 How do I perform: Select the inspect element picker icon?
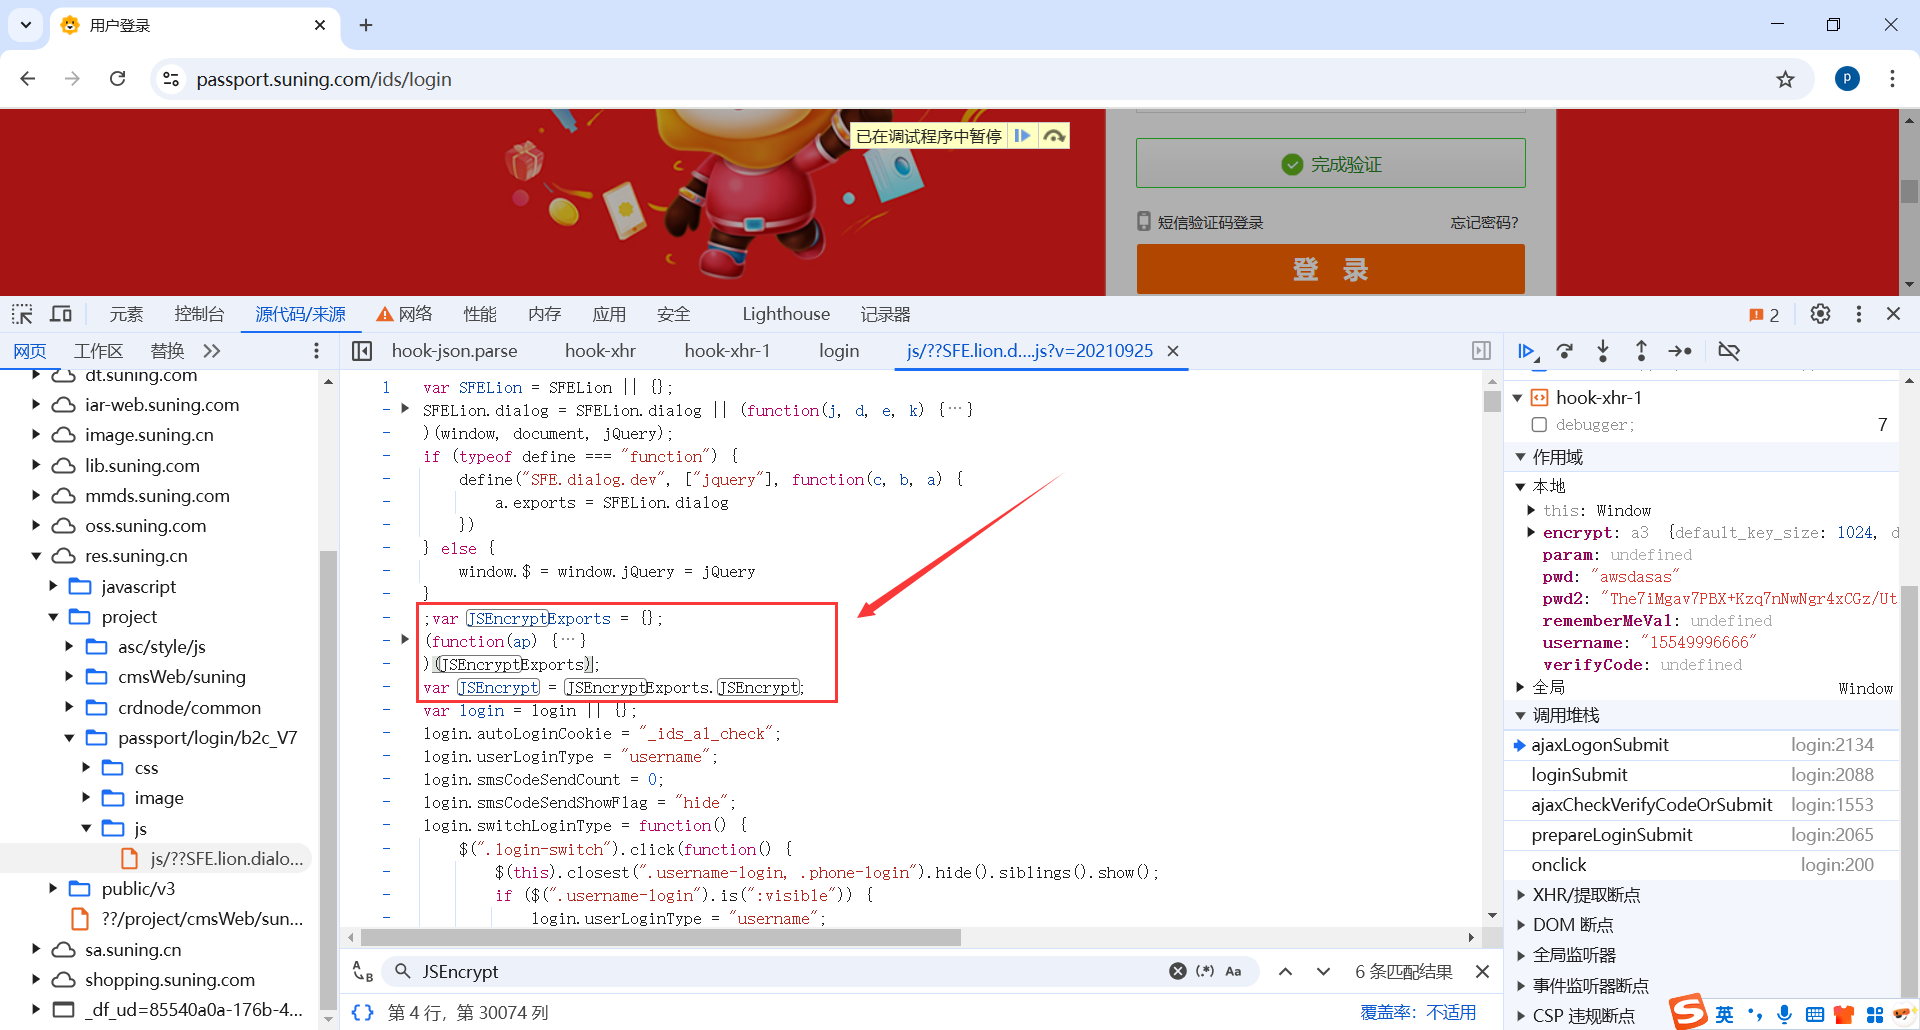(x=22, y=314)
